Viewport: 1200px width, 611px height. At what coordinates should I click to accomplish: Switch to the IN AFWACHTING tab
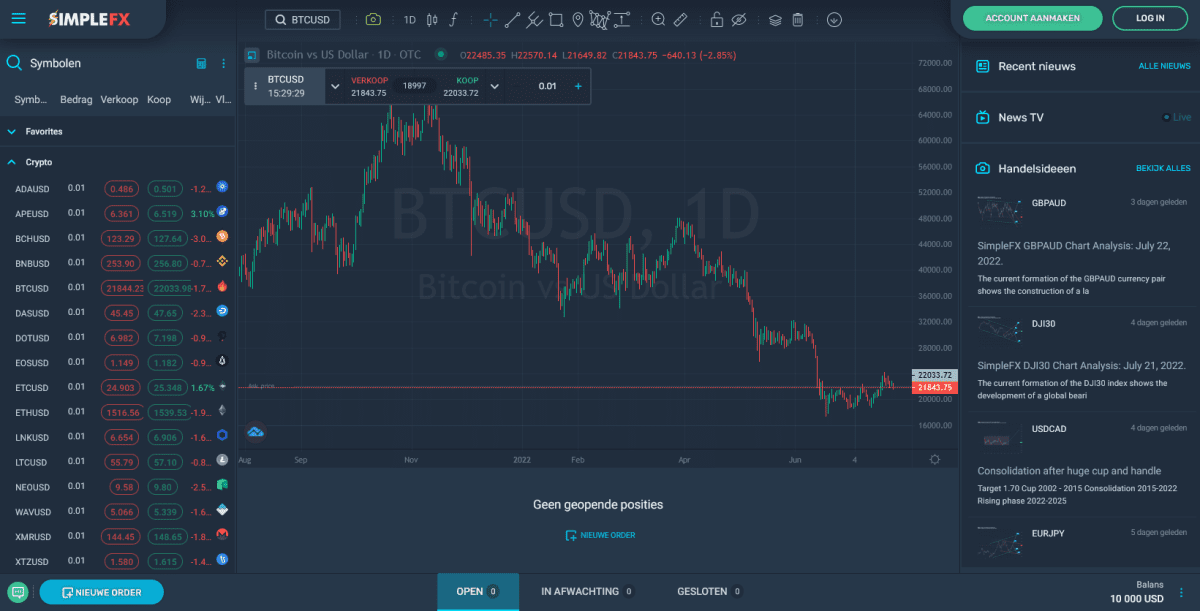click(588, 592)
